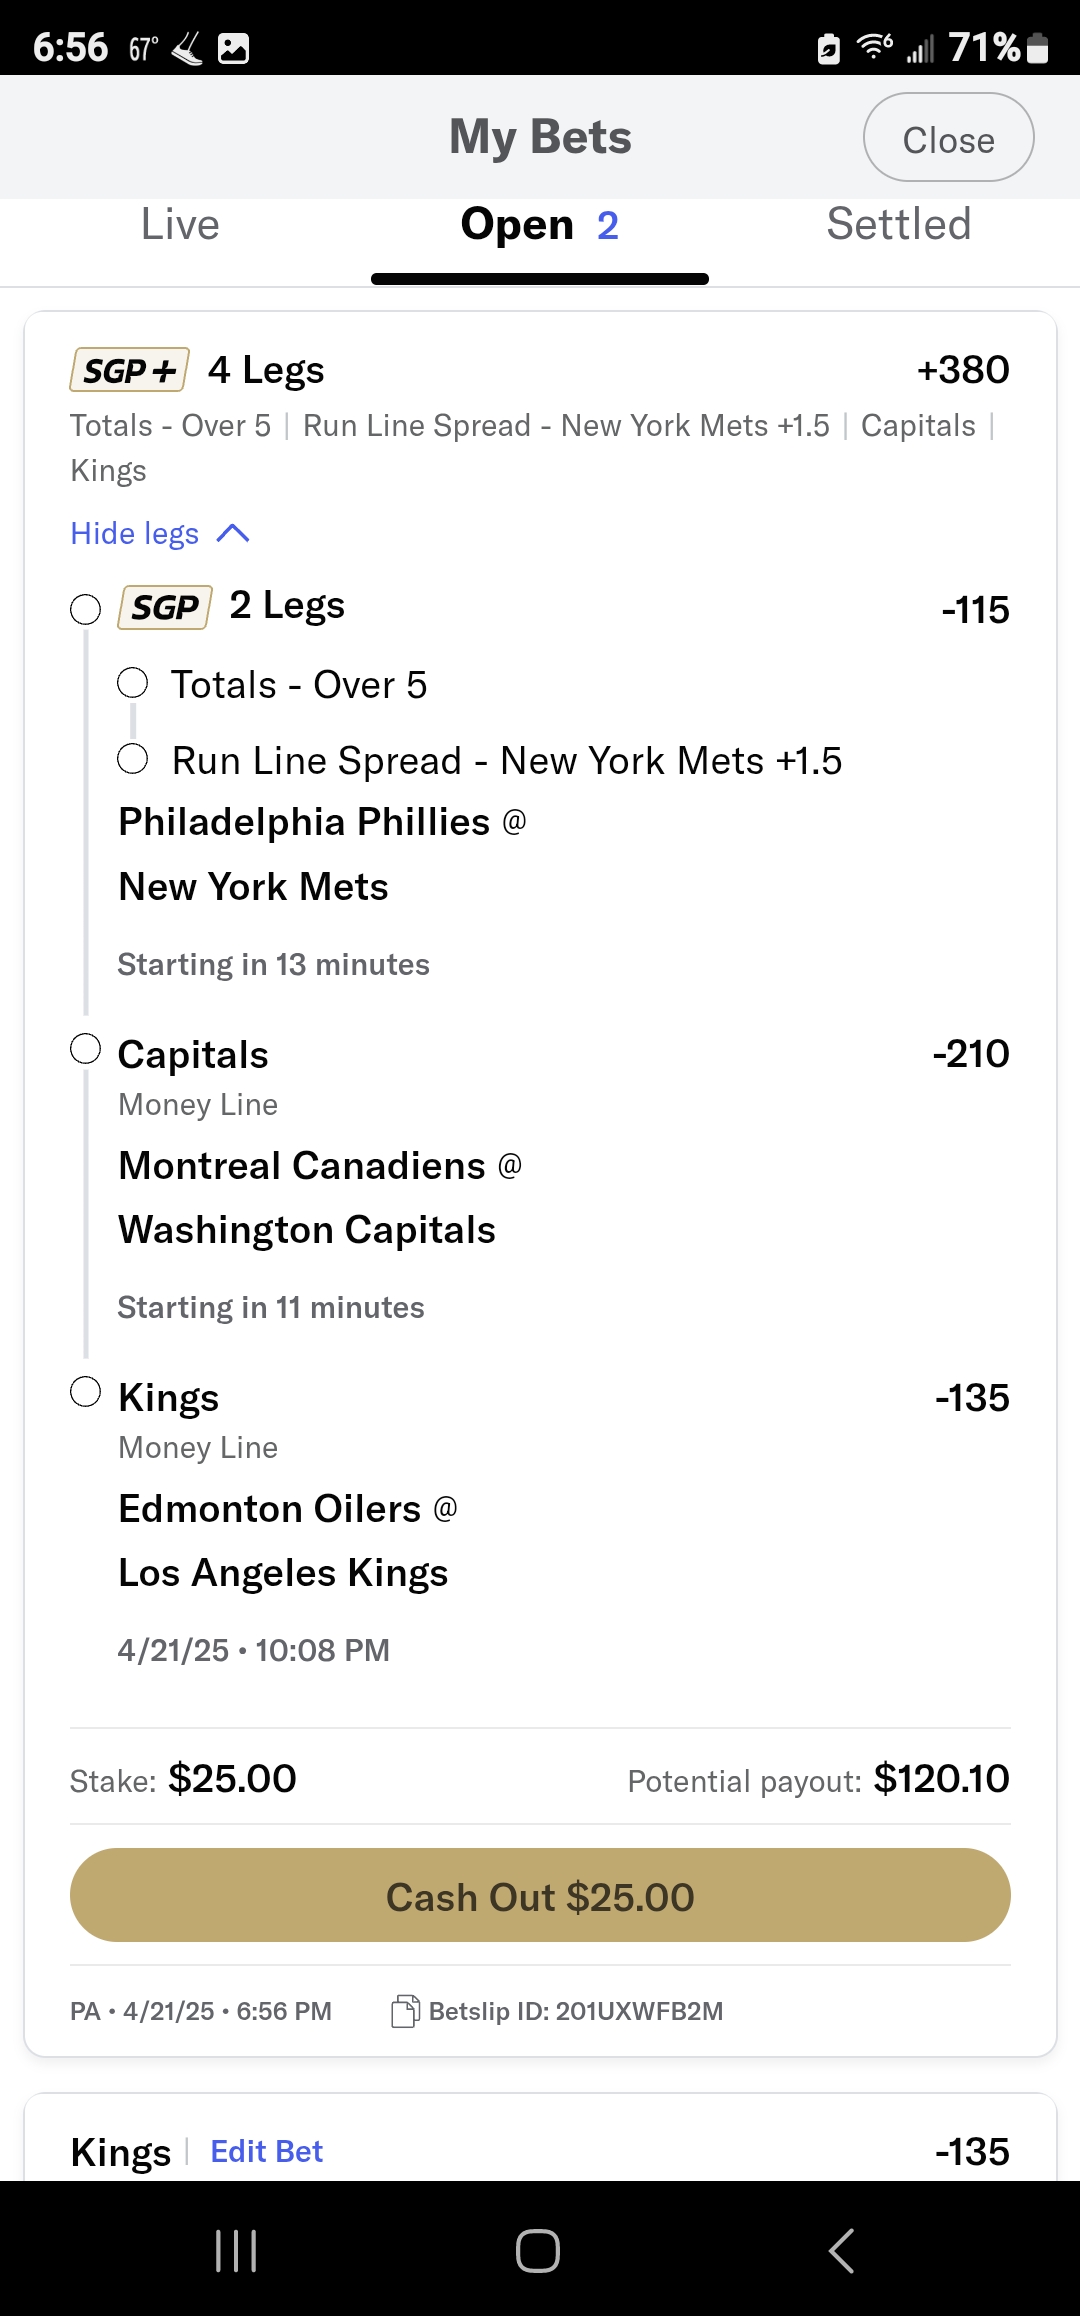Image resolution: width=1080 pixels, height=2316 pixels.
Task: Select the Kings Money Line leg circle
Action: (x=86, y=1392)
